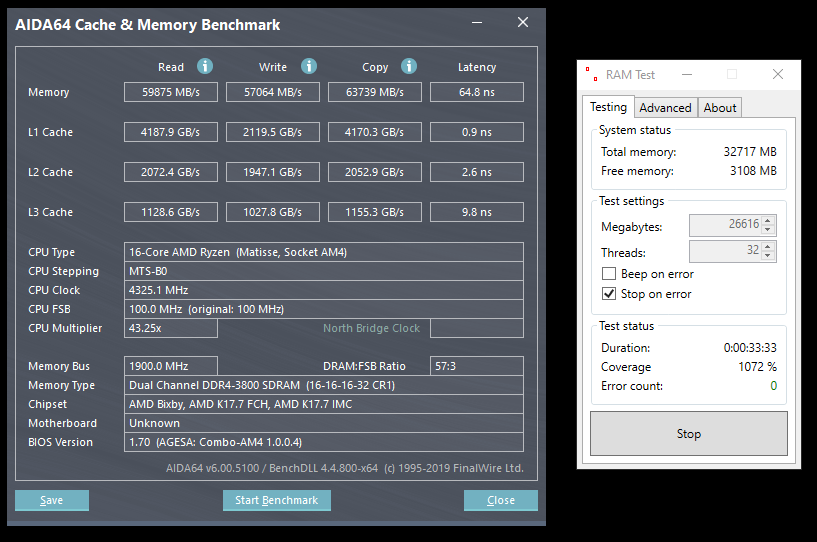
Task: Minimize the AIDA64 benchmark window
Action: coord(477,22)
